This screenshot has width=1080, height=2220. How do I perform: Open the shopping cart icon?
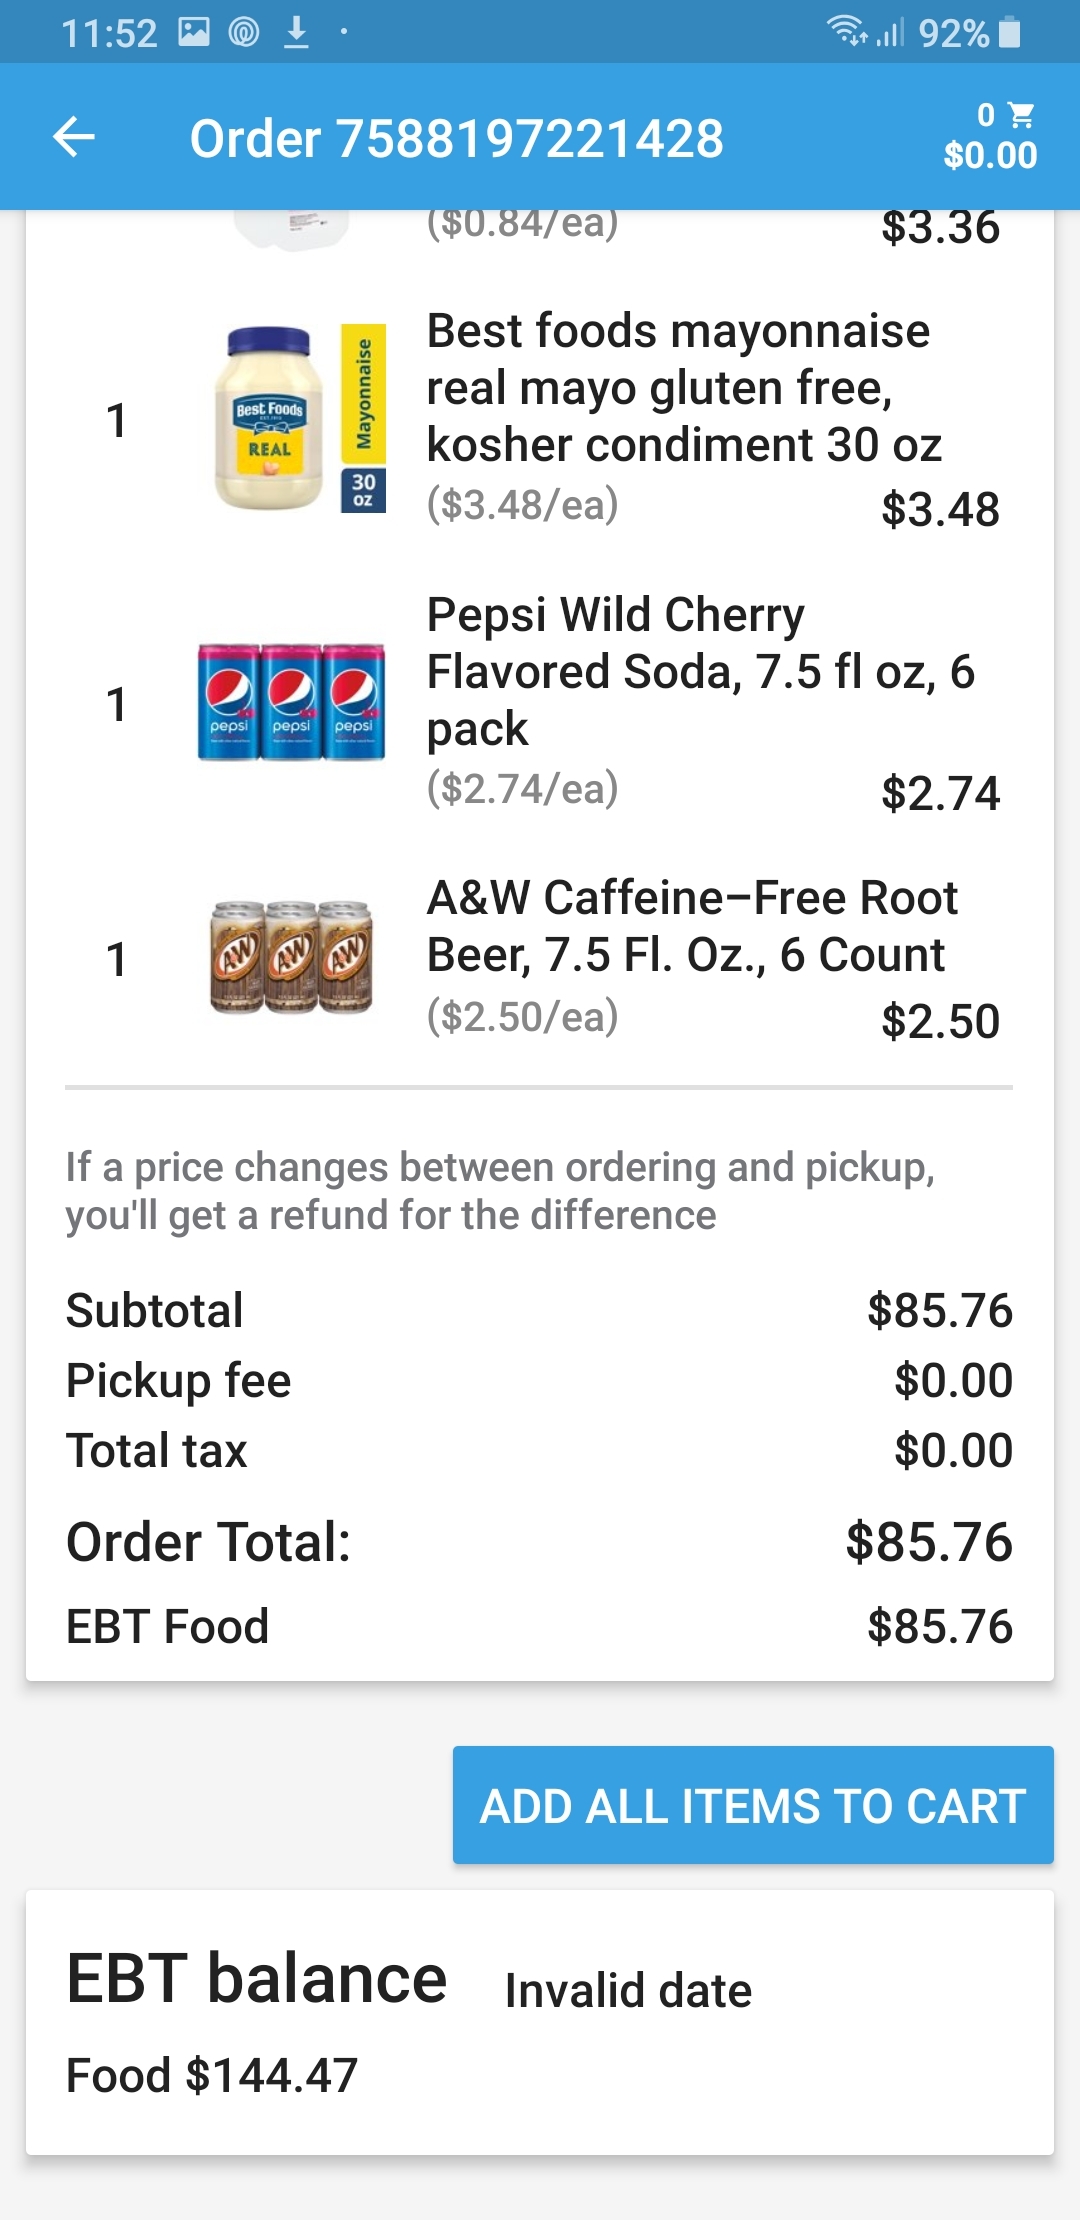pos(1021,115)
